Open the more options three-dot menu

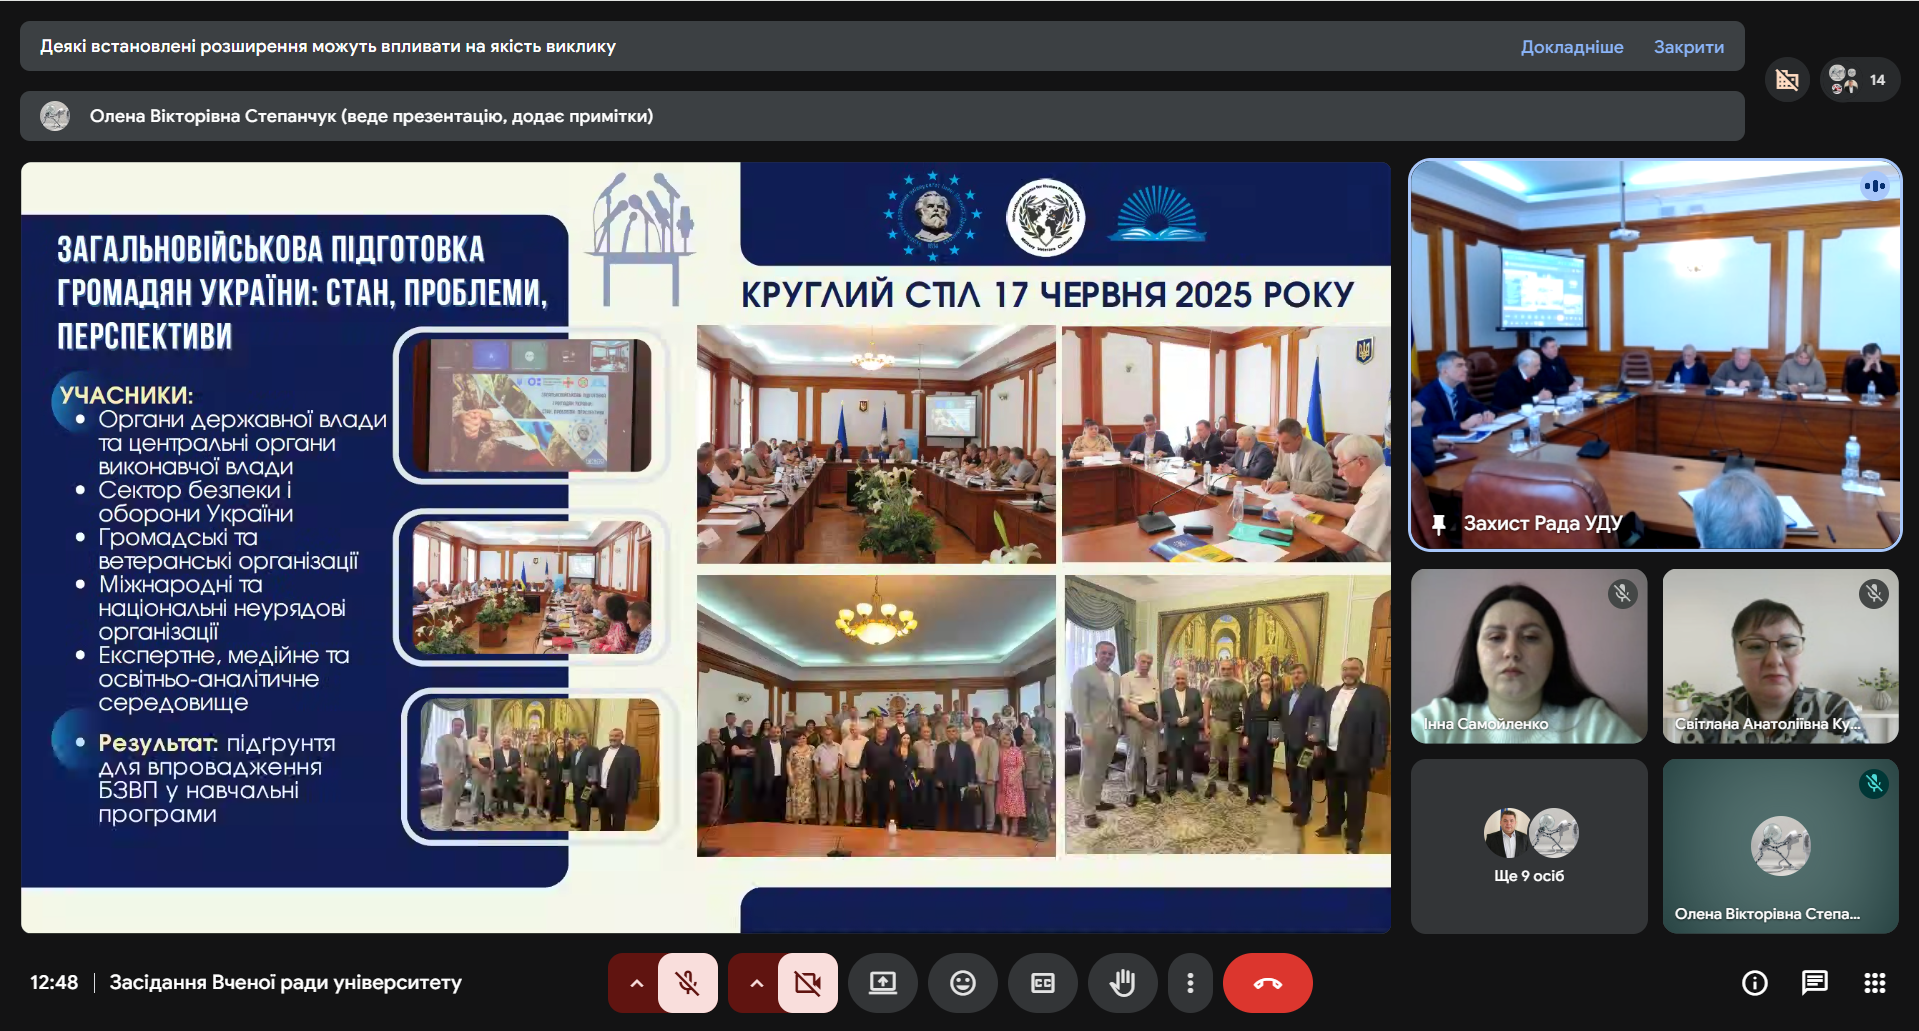click(1189, 983)
